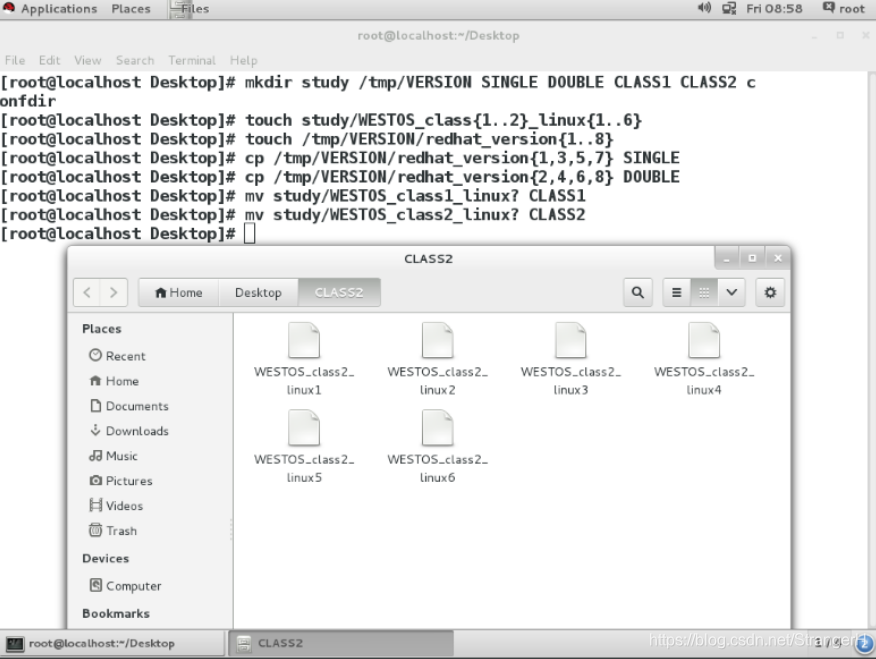Click the Recent clock icon in sidebar

[96, 355]
